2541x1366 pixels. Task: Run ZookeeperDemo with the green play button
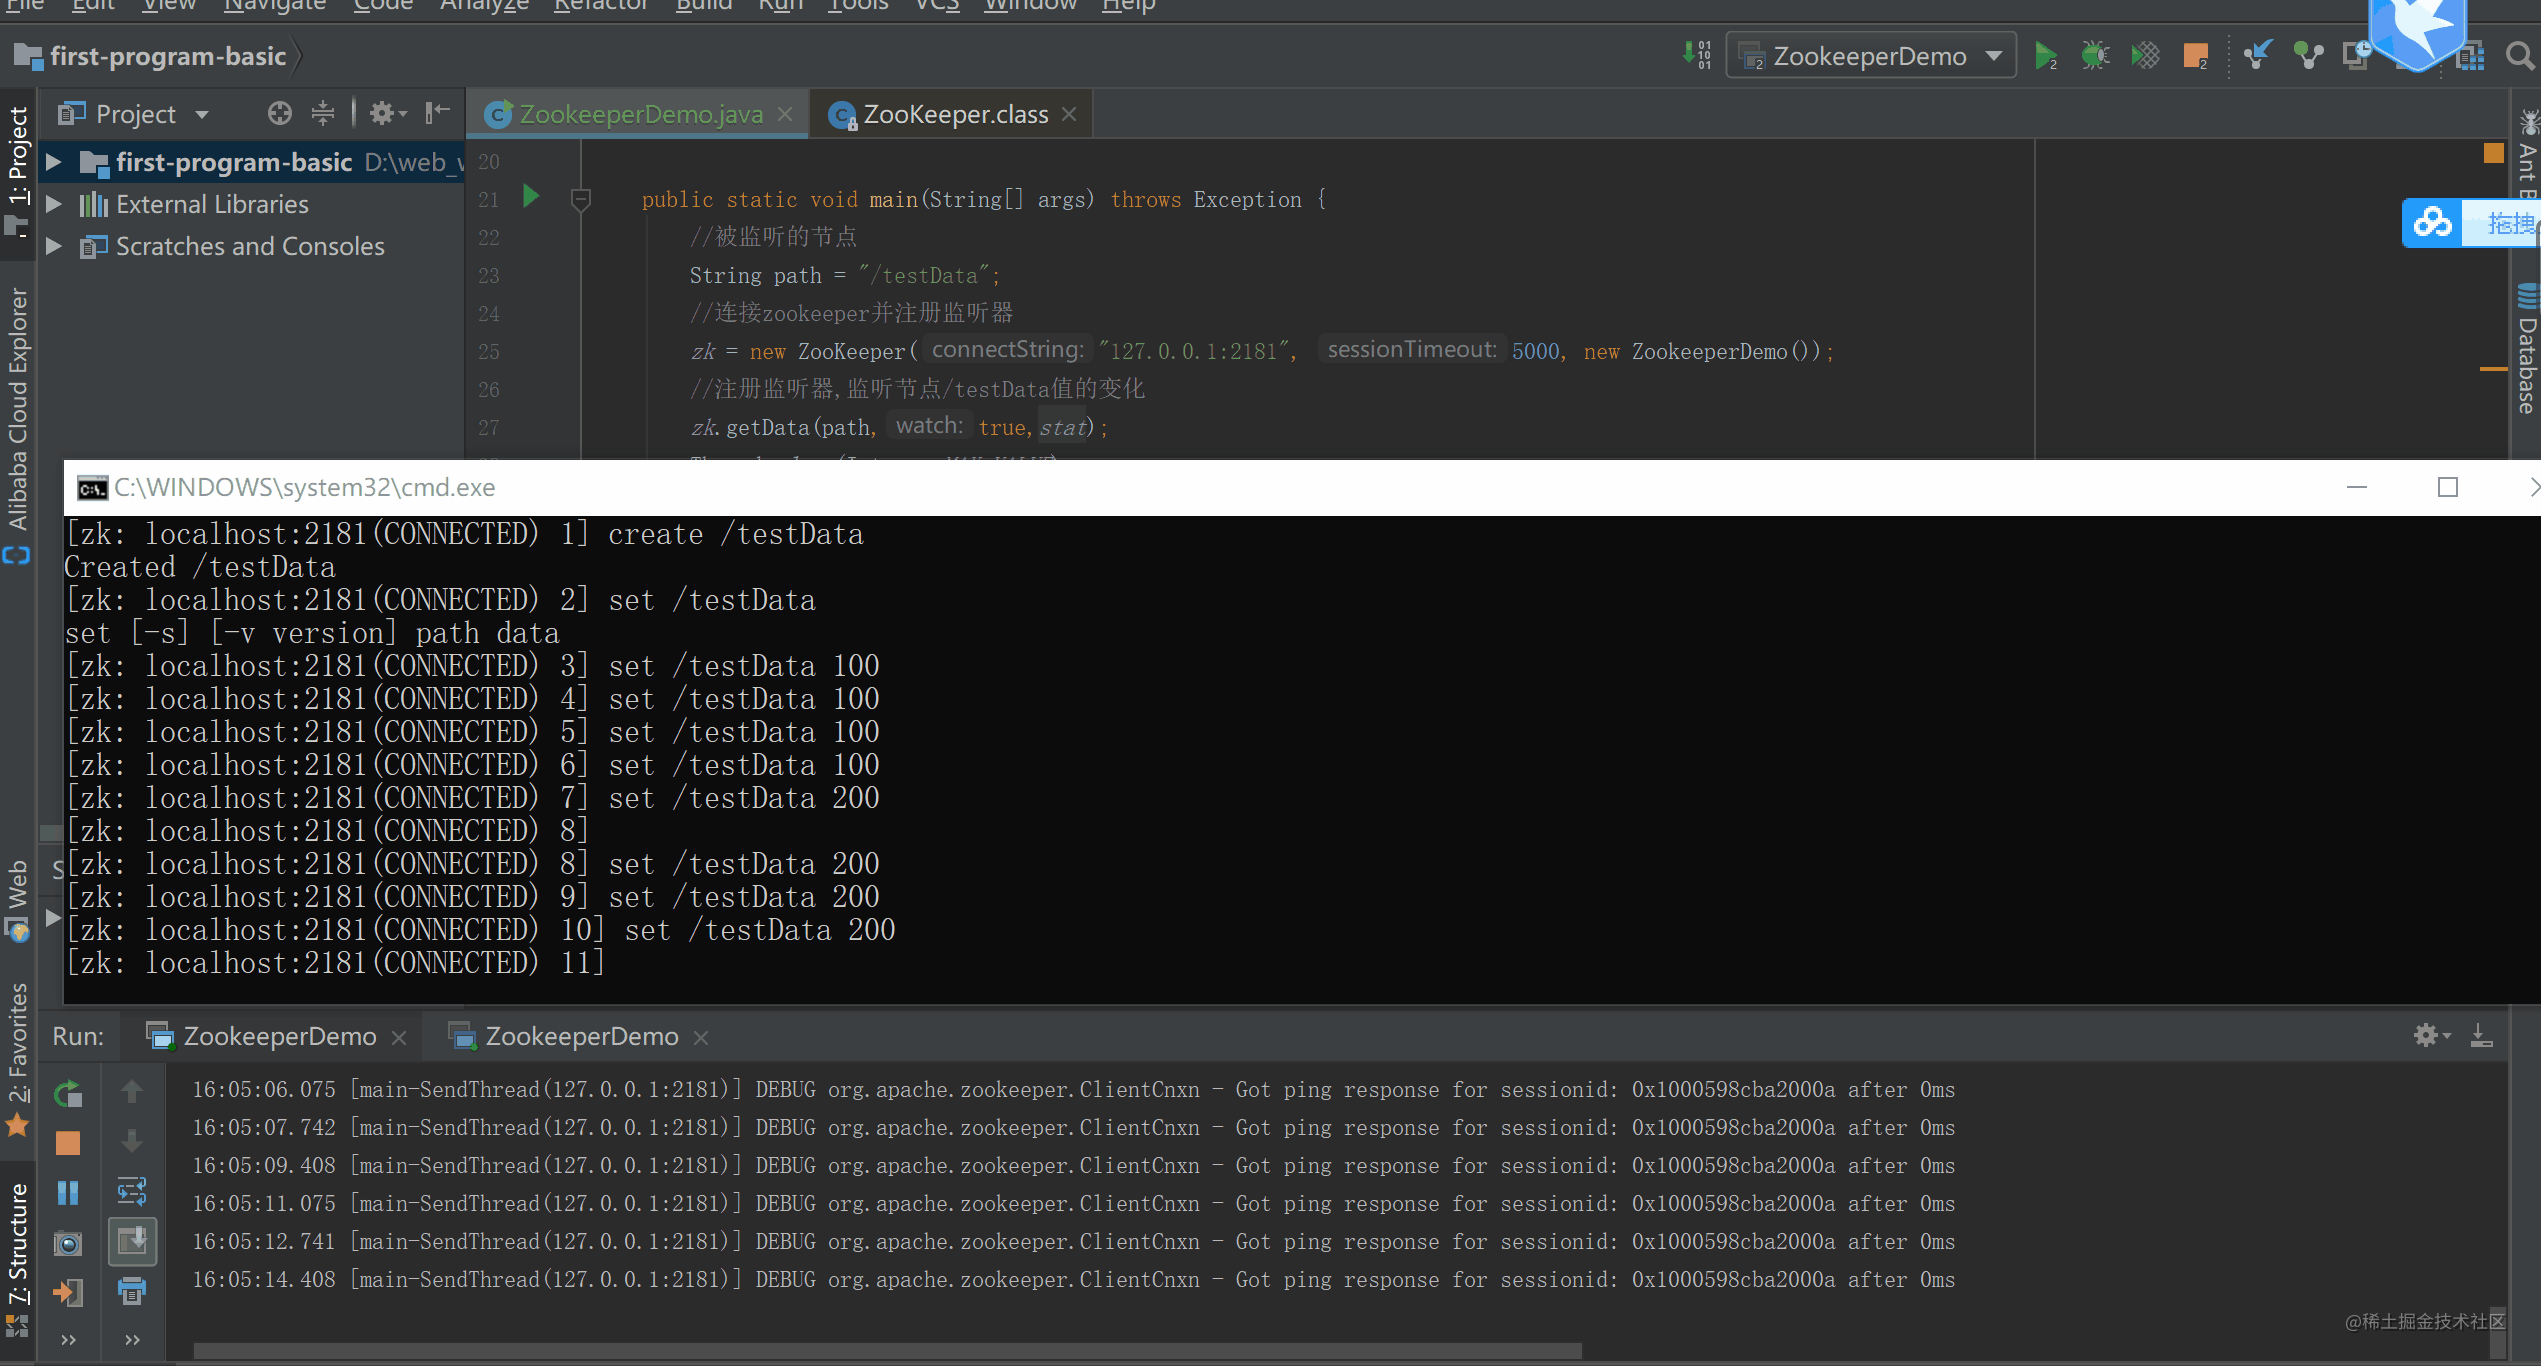pos(2045,56)
